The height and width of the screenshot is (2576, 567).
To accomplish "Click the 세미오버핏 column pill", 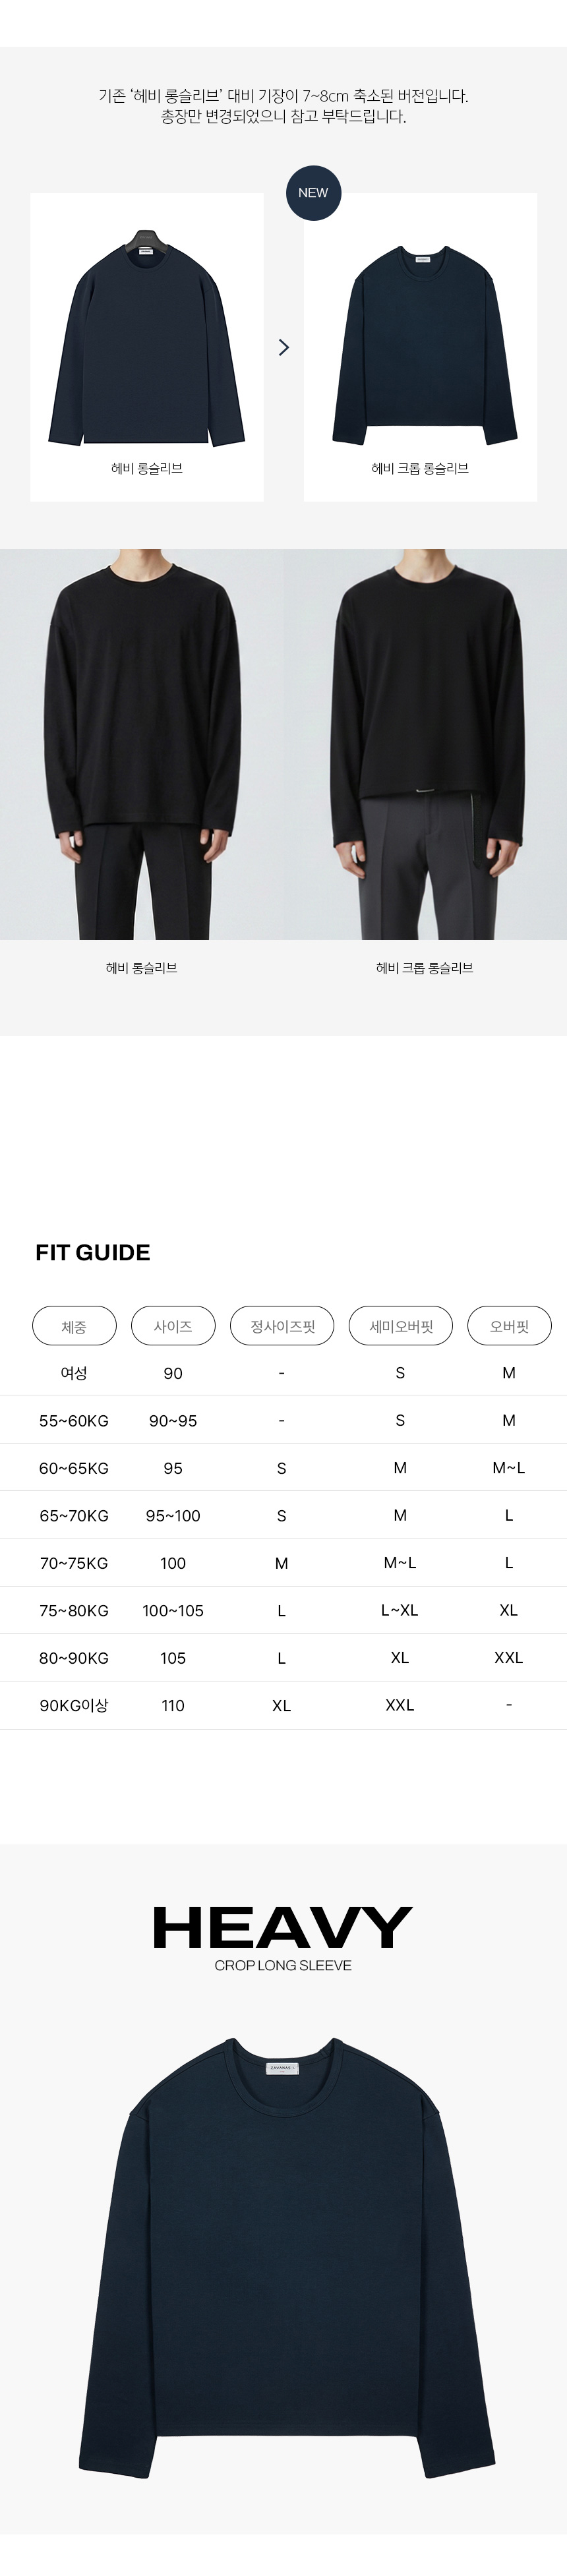I will [400, 1326].
